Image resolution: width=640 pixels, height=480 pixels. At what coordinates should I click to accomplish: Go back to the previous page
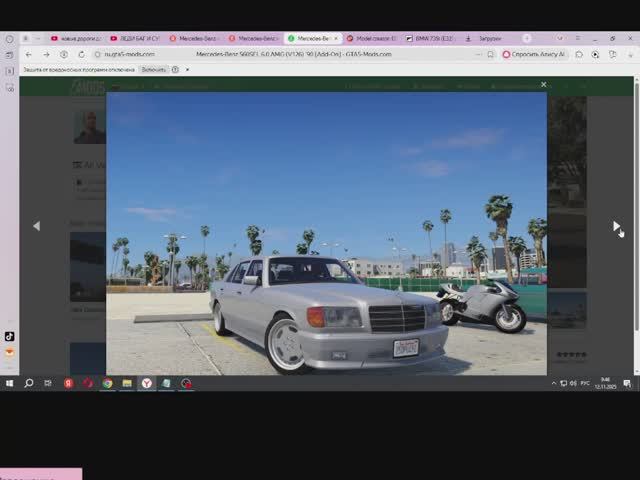29,54
